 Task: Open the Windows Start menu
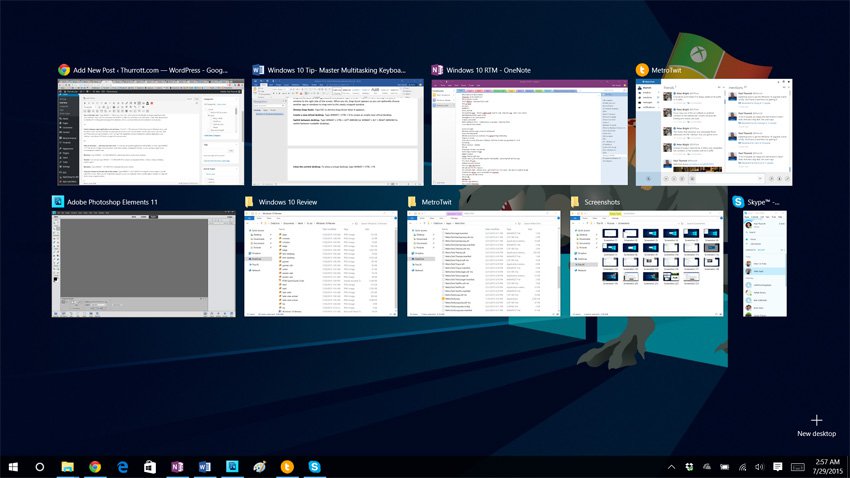tap(13, 467)
